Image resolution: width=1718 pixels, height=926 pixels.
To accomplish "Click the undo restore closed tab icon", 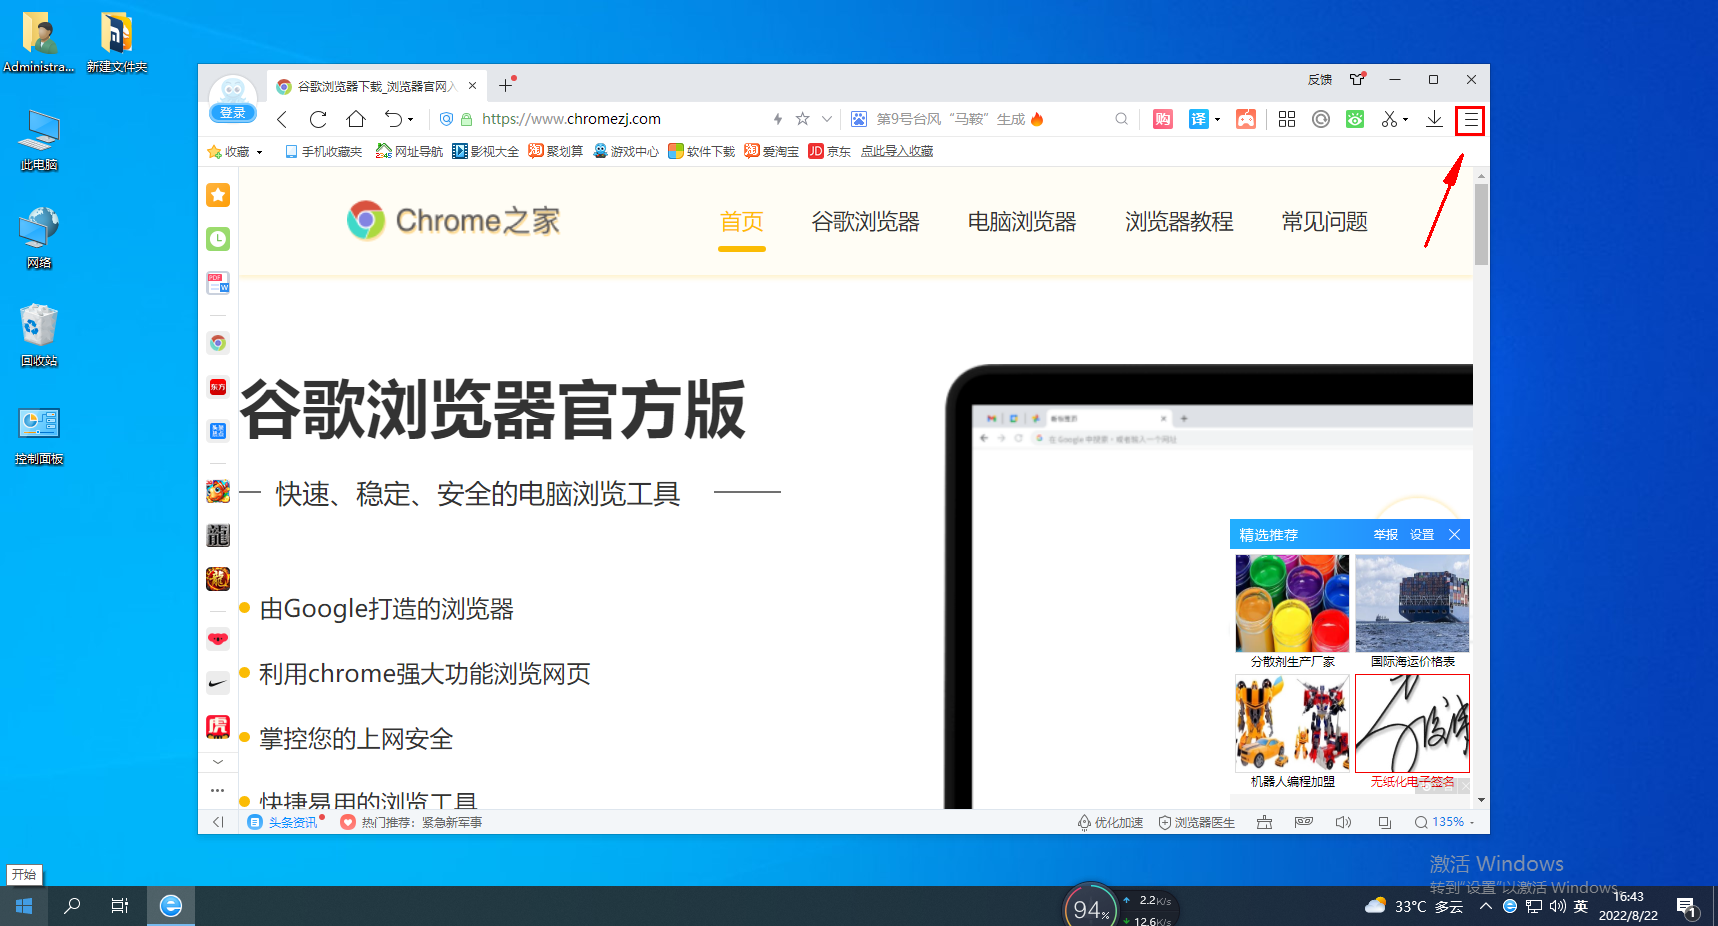I will point(393,119).
